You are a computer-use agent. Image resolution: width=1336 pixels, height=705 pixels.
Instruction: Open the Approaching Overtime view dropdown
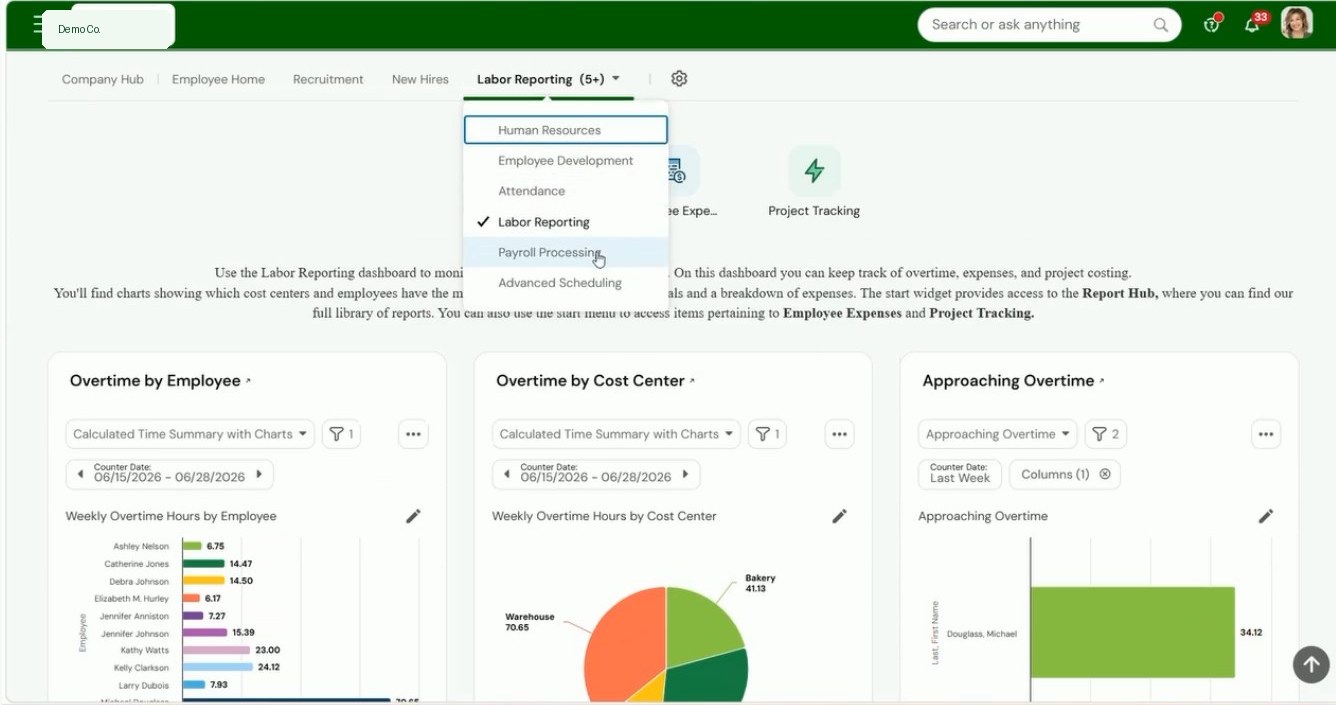tap(997, 434)
